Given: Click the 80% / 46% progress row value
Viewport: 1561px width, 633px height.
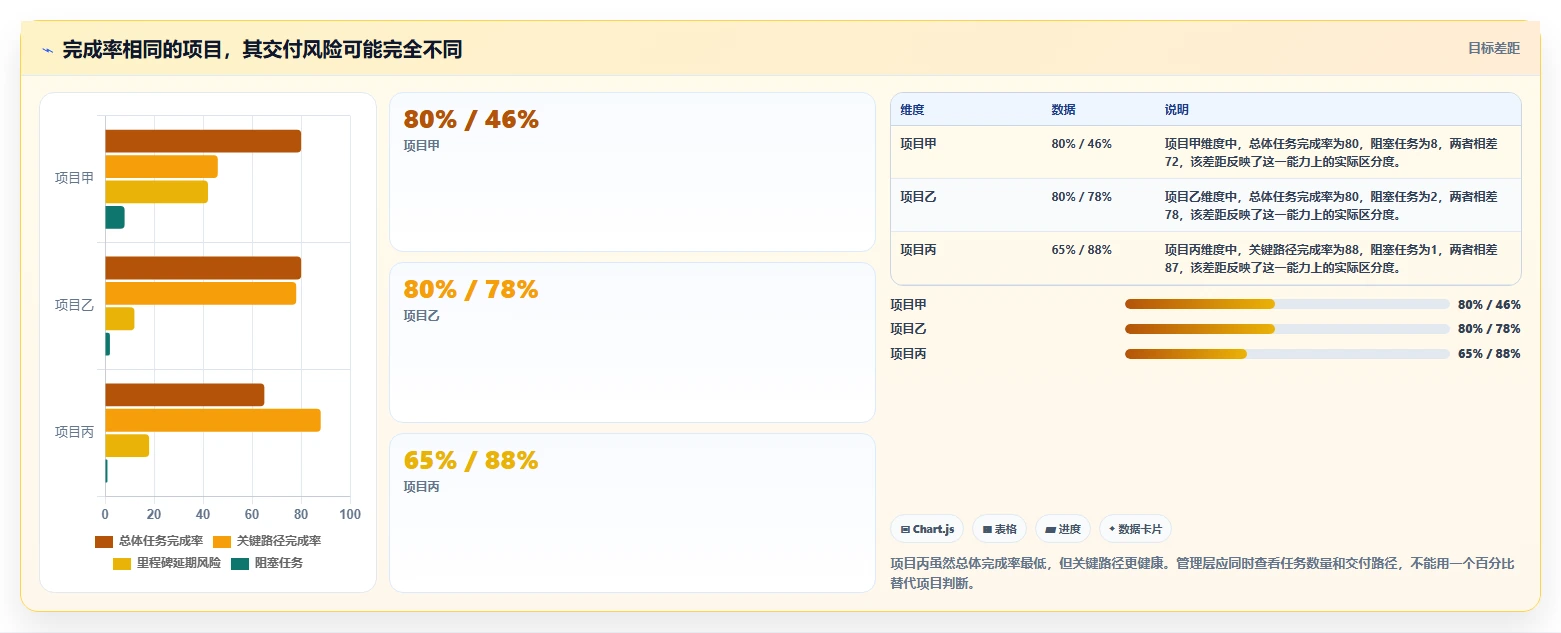Looking at the screenshot, I should tap(1489, 304).
